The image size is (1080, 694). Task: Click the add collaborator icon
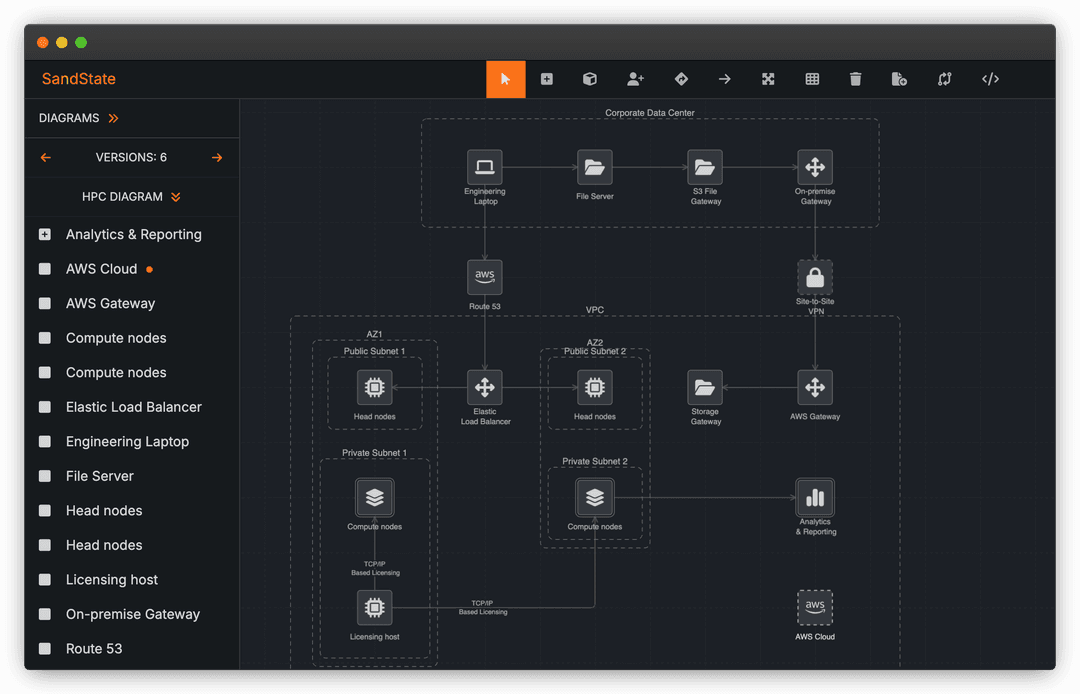click(635, 78)
